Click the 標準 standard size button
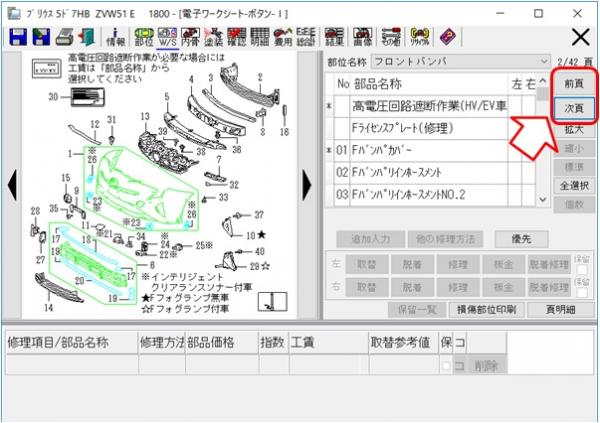 click(574, 167)
